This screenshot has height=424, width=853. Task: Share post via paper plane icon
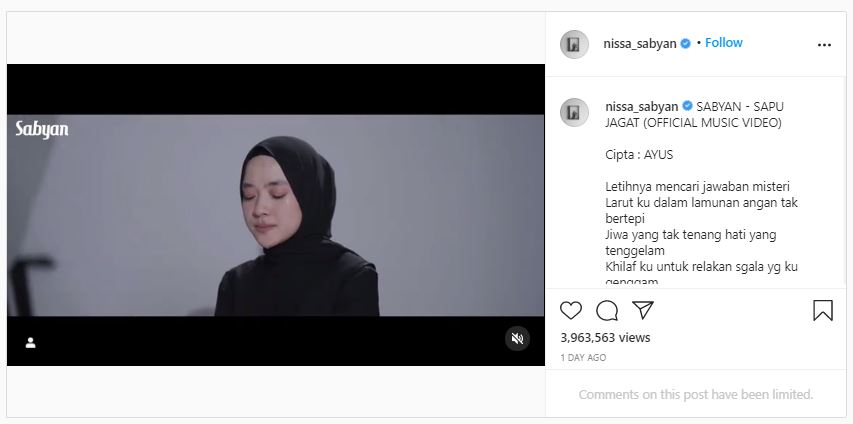tap(642, 310)
